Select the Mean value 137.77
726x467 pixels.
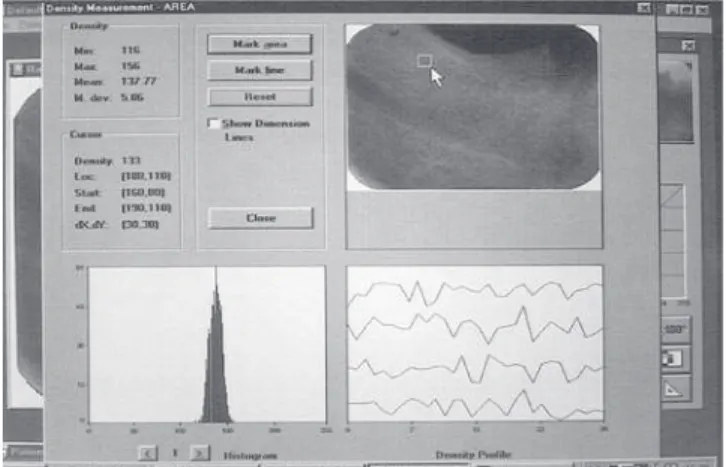click(138, 81)
